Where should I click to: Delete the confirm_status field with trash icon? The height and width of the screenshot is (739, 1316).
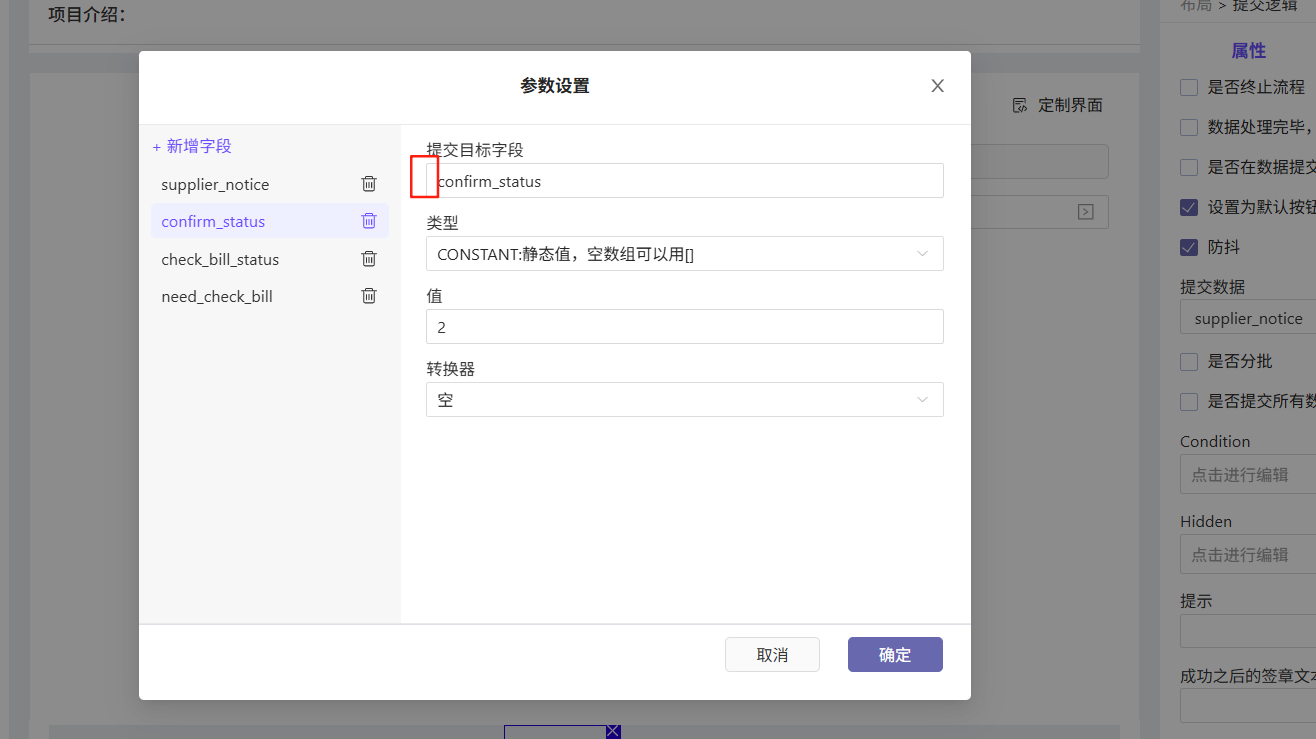point(369,221)
